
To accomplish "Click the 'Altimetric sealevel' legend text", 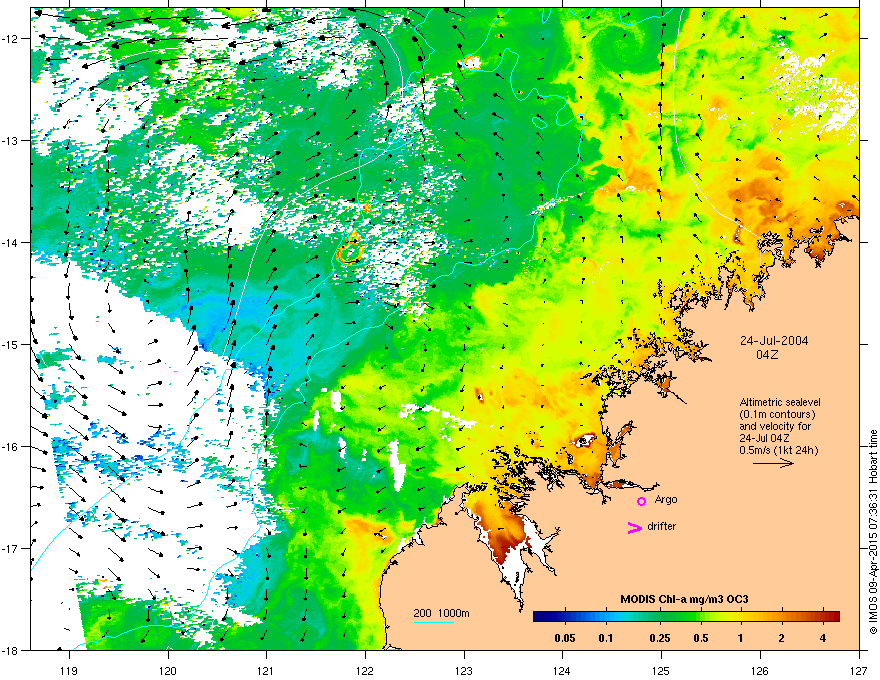I will click(780, 402).
